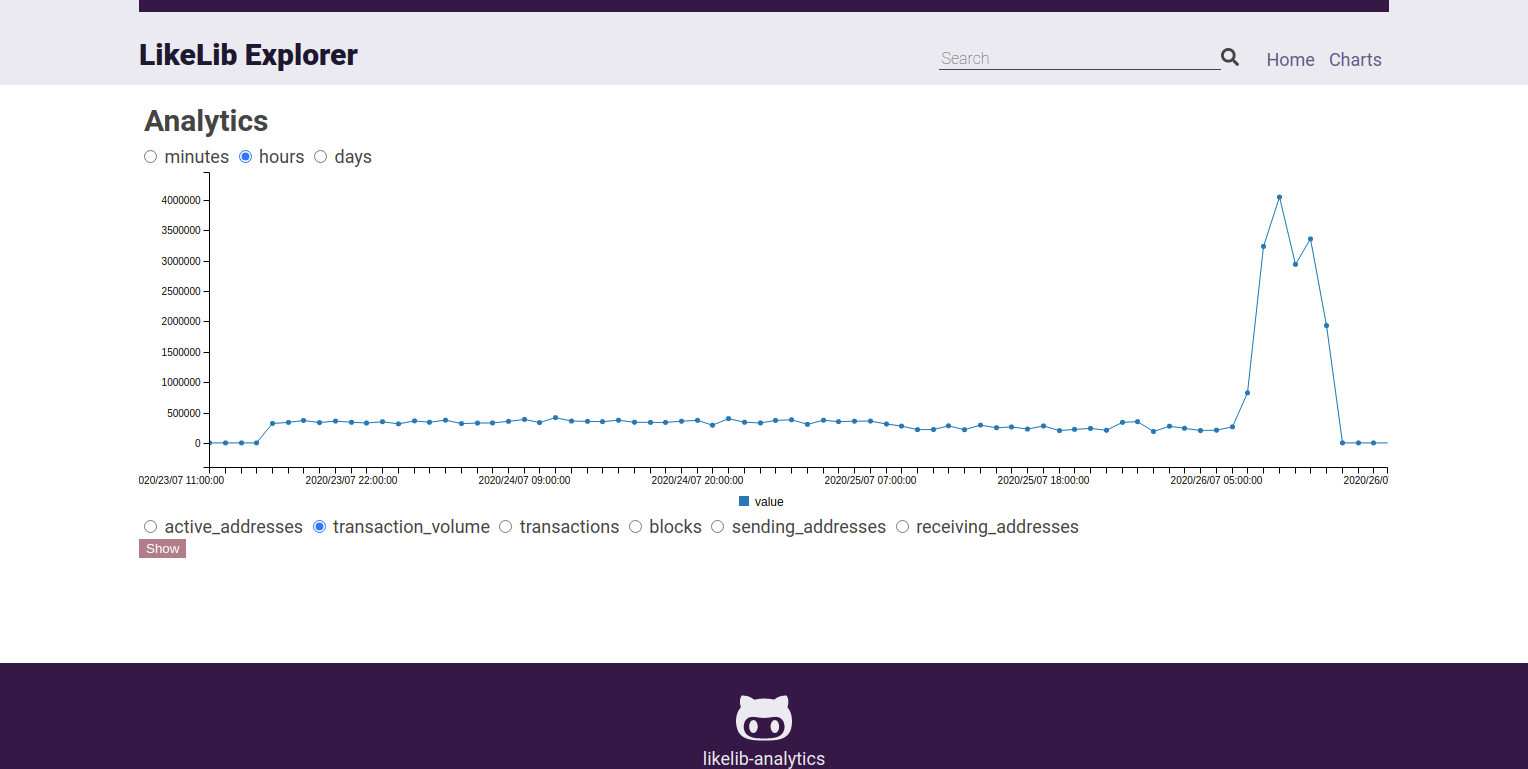Click the 500000 y-axis label
The height and width of the screenshot is (769, 1528).
[x=184, y=413]
